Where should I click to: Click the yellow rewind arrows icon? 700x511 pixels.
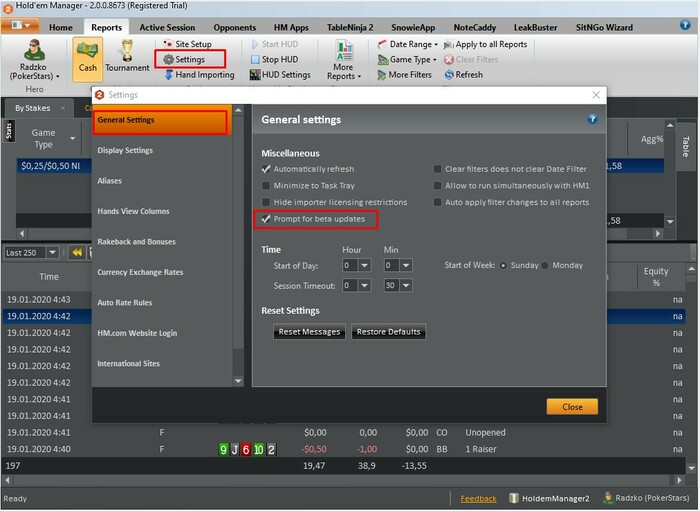click(x=77, y=253)
